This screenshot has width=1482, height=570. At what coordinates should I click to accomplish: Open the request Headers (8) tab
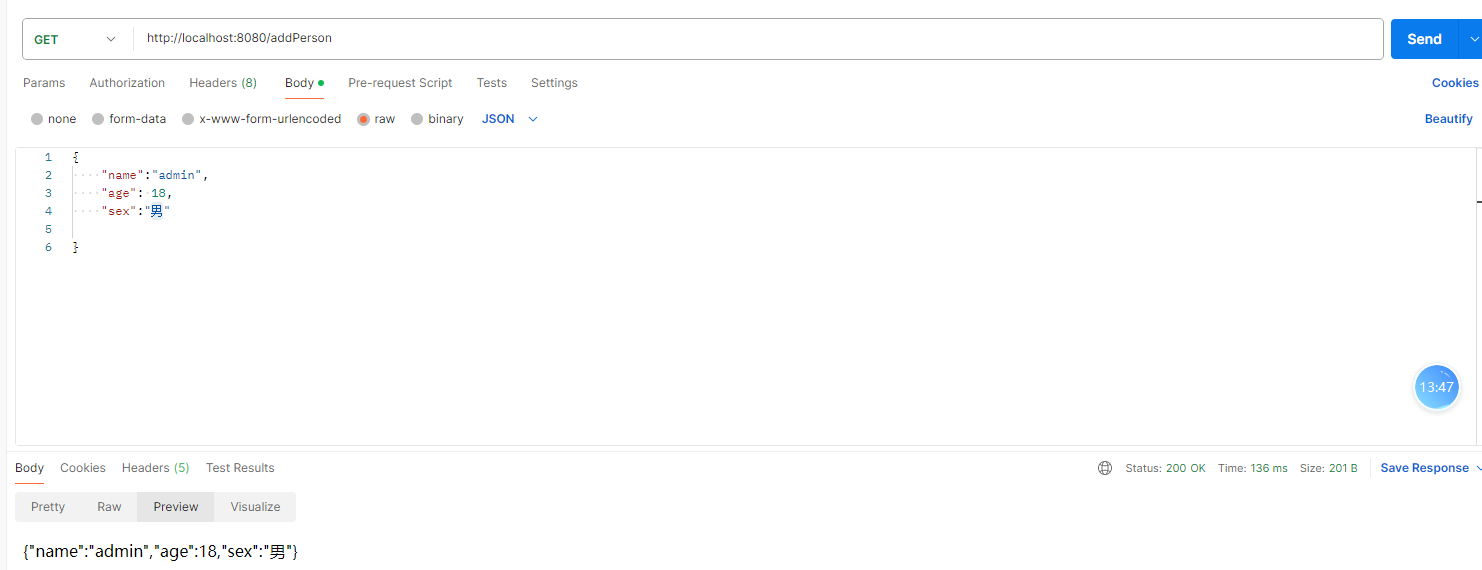pyautogui.click(x=223, y=83)
